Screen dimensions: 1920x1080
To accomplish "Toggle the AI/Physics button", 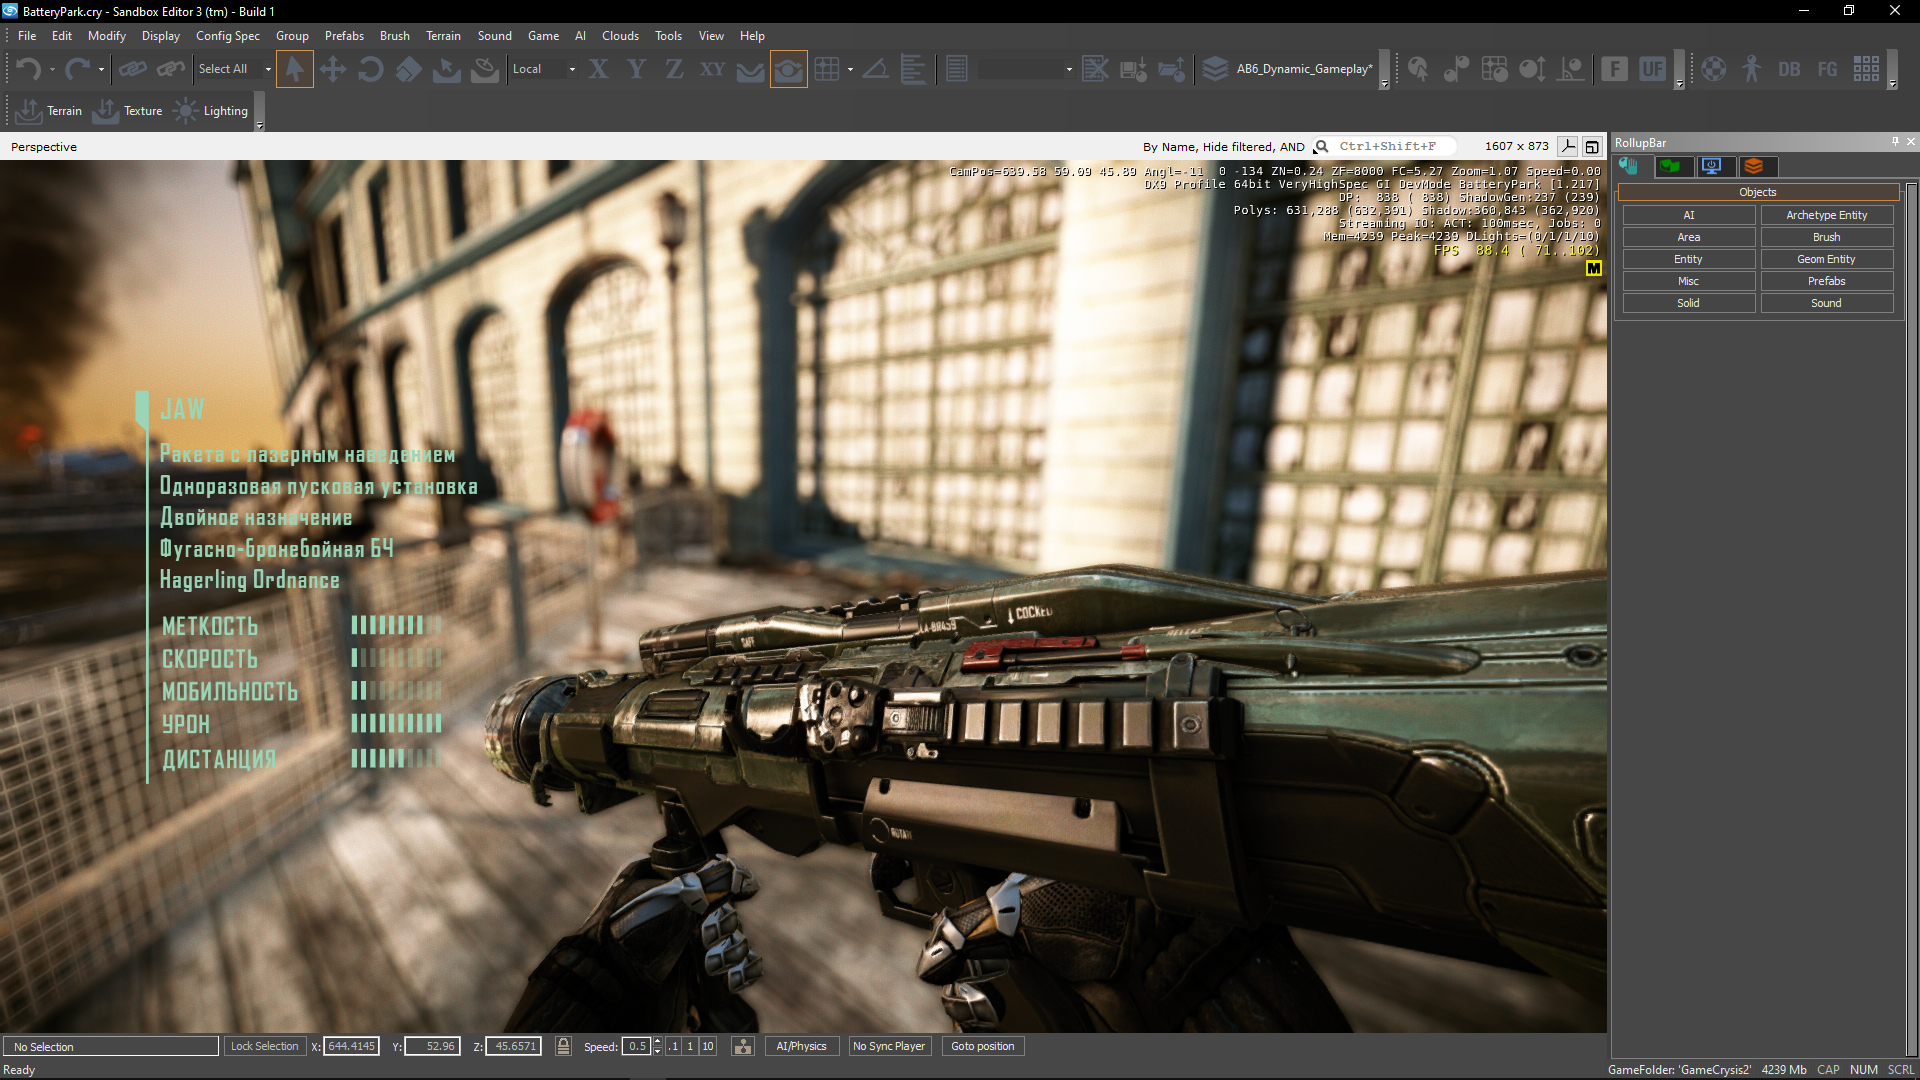I will click(x=801, y=1046).
